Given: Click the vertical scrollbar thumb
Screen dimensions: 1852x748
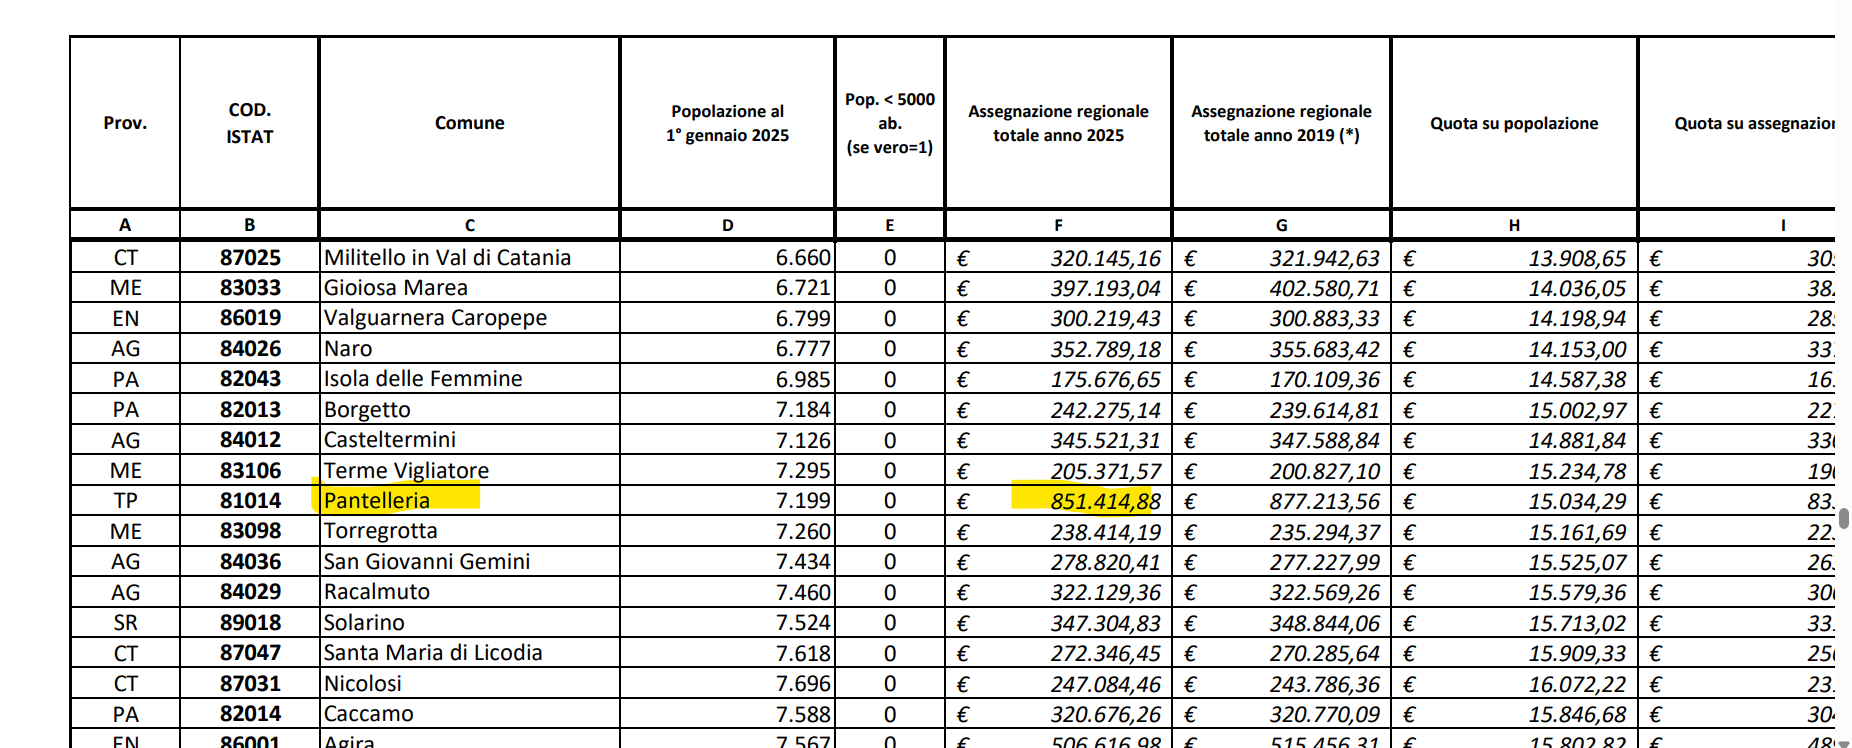Looking at the screenshot, I should click(x=1844, y=518).
